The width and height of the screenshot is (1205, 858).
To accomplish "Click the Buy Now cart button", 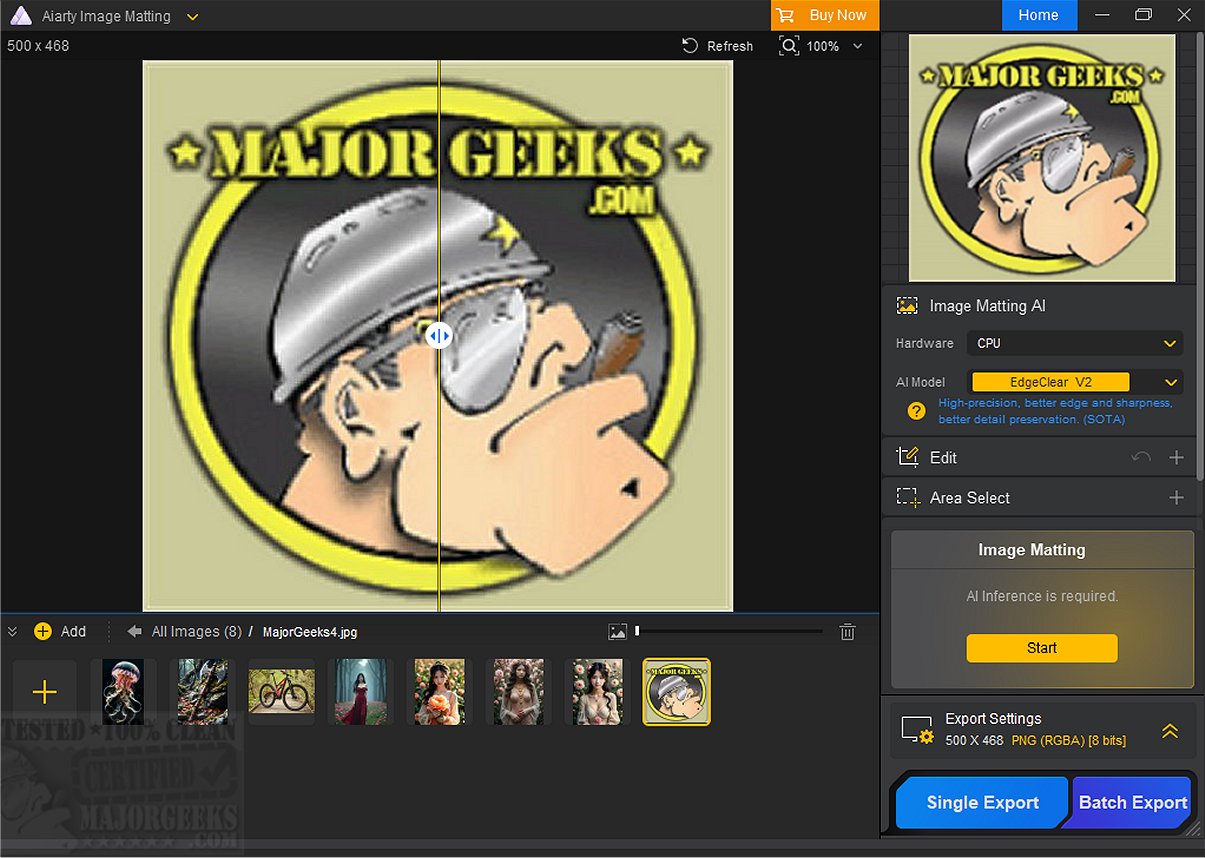I will click(x=825, y=15).
